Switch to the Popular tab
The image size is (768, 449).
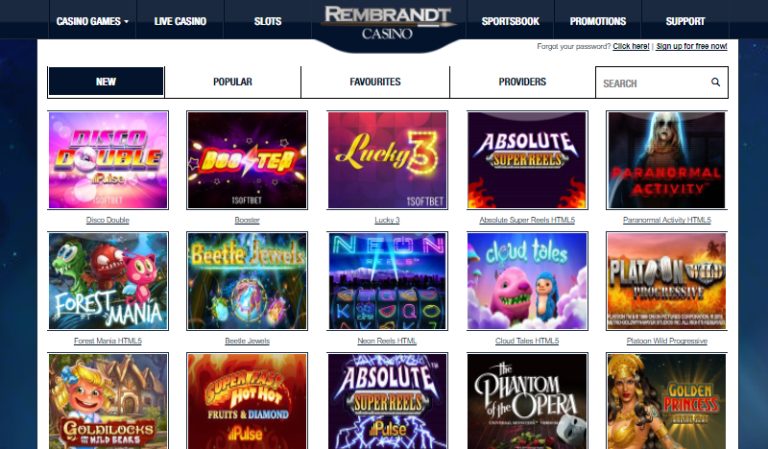click(233, 82)
